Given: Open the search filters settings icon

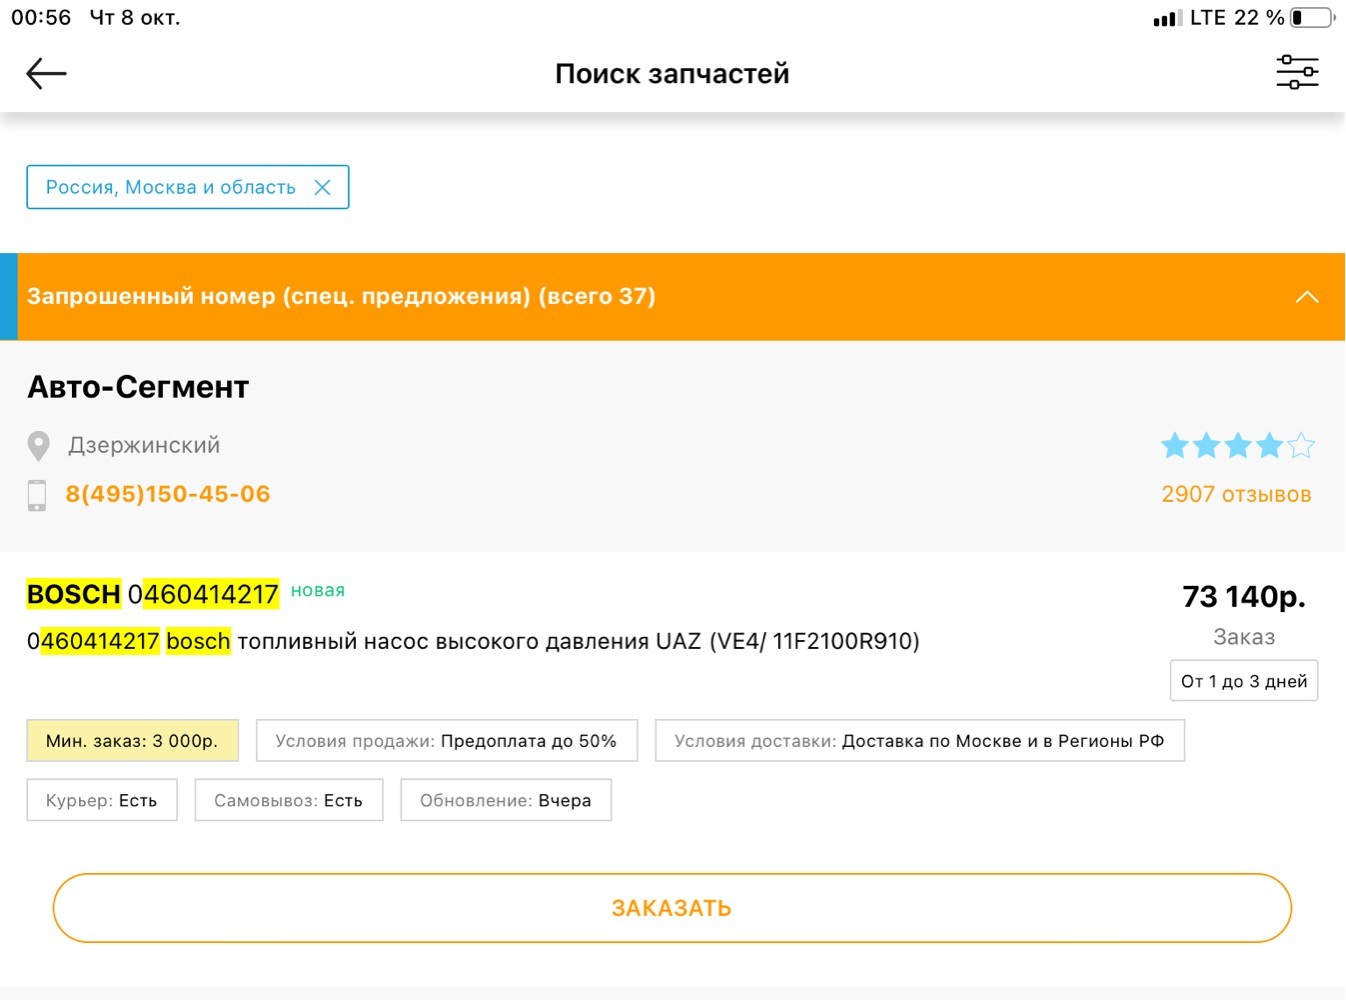Looking at the screenshot, I should click(1297, 72).
